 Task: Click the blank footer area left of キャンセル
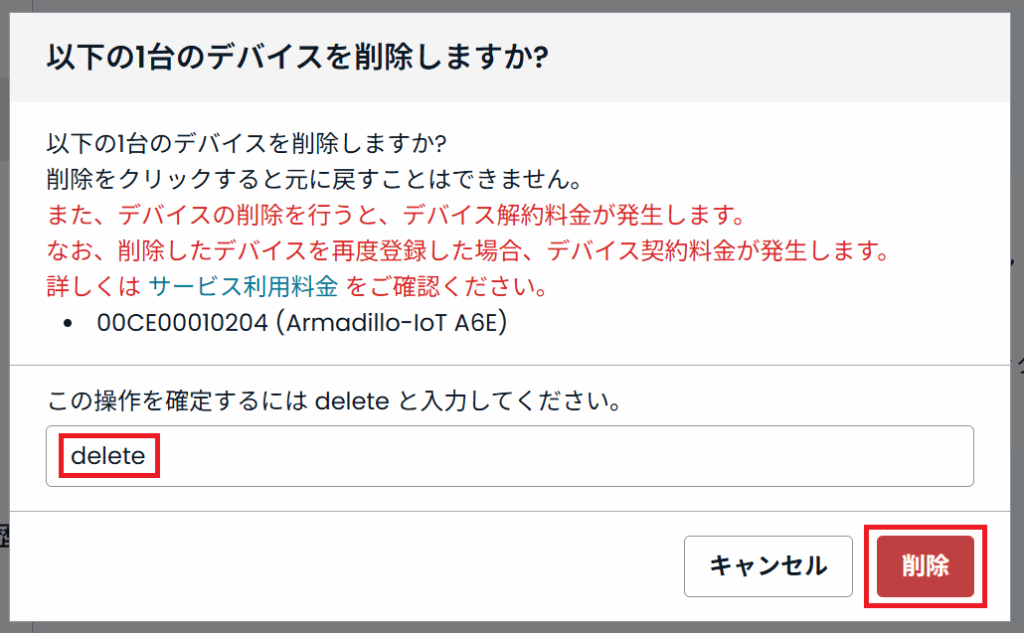tap(350, 566)
